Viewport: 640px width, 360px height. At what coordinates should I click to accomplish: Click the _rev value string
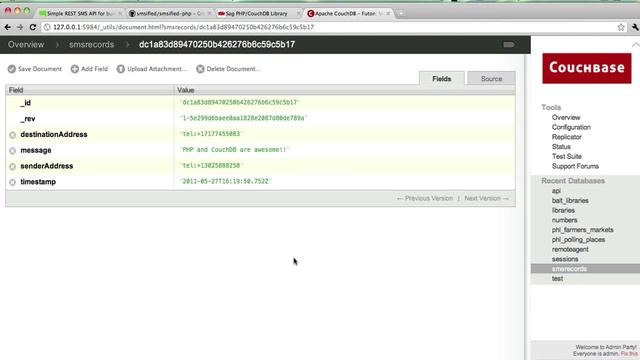coord(243,118)
